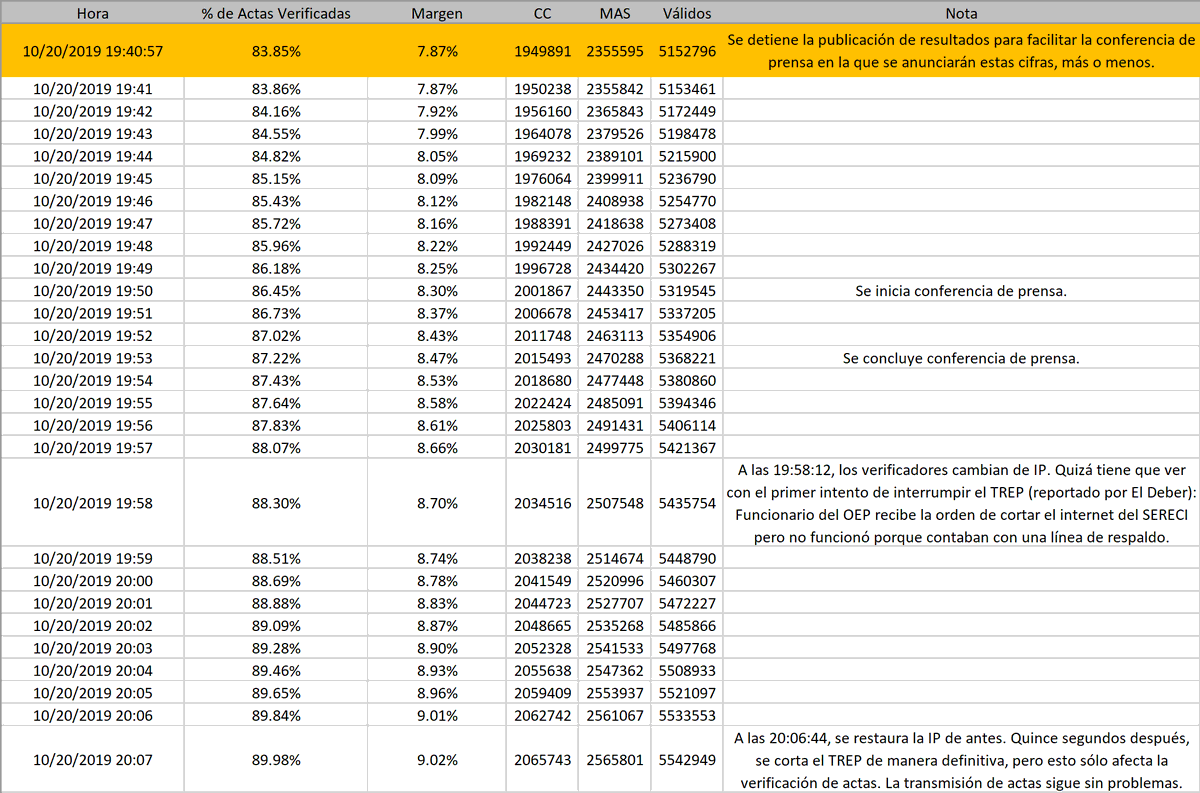Click the 'Nota' column header

pos(960,14)
